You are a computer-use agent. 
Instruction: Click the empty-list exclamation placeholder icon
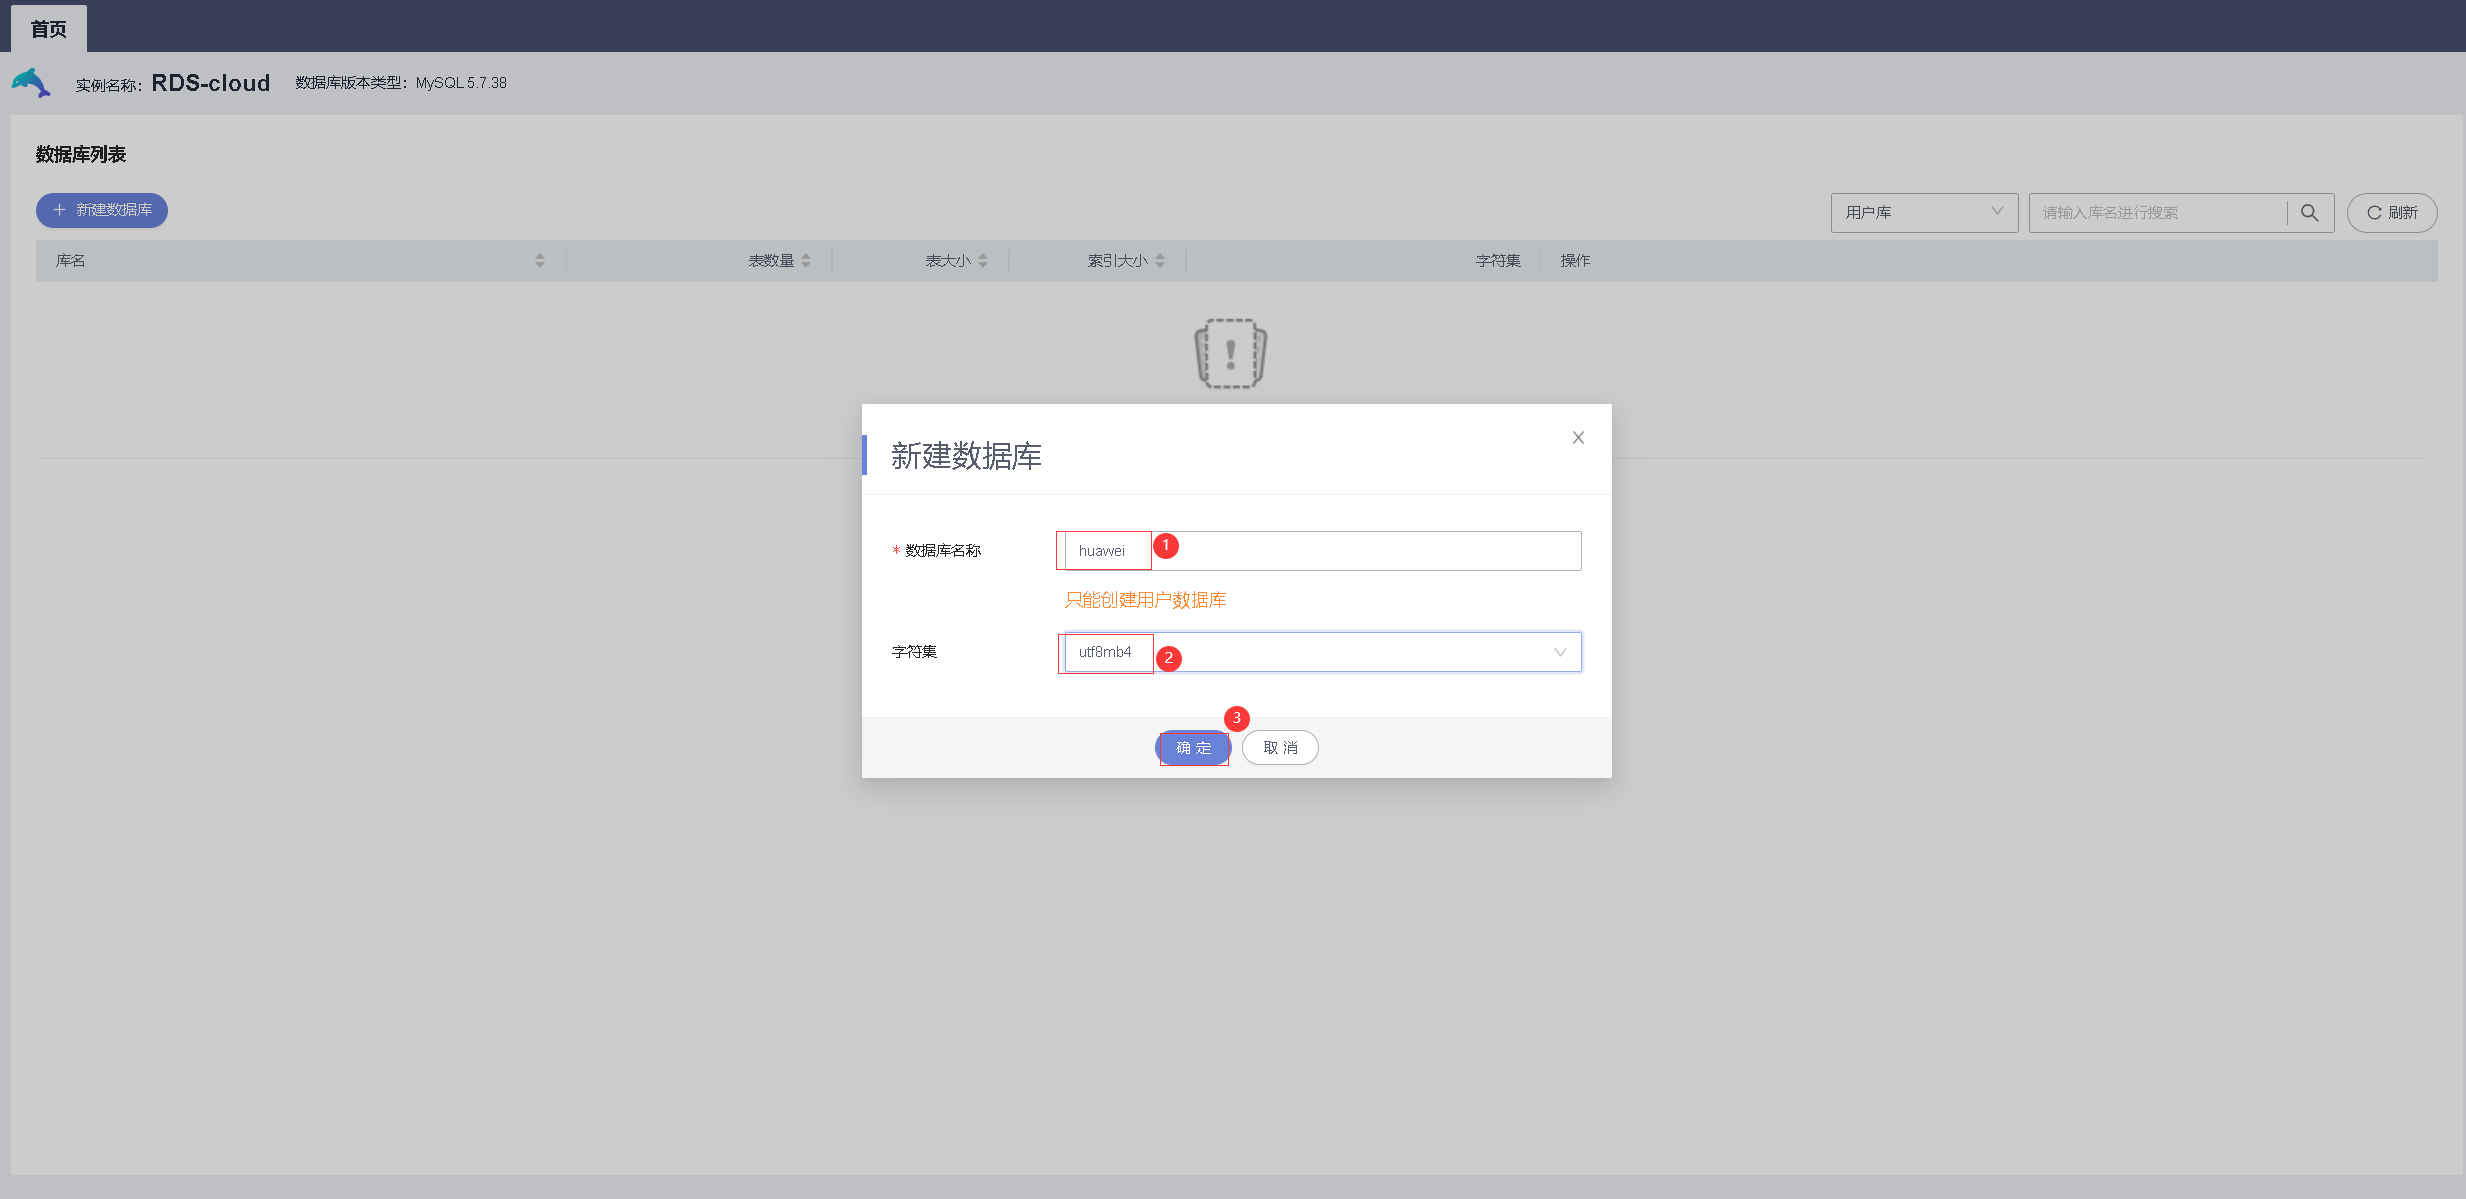(x=1230, y=354)
